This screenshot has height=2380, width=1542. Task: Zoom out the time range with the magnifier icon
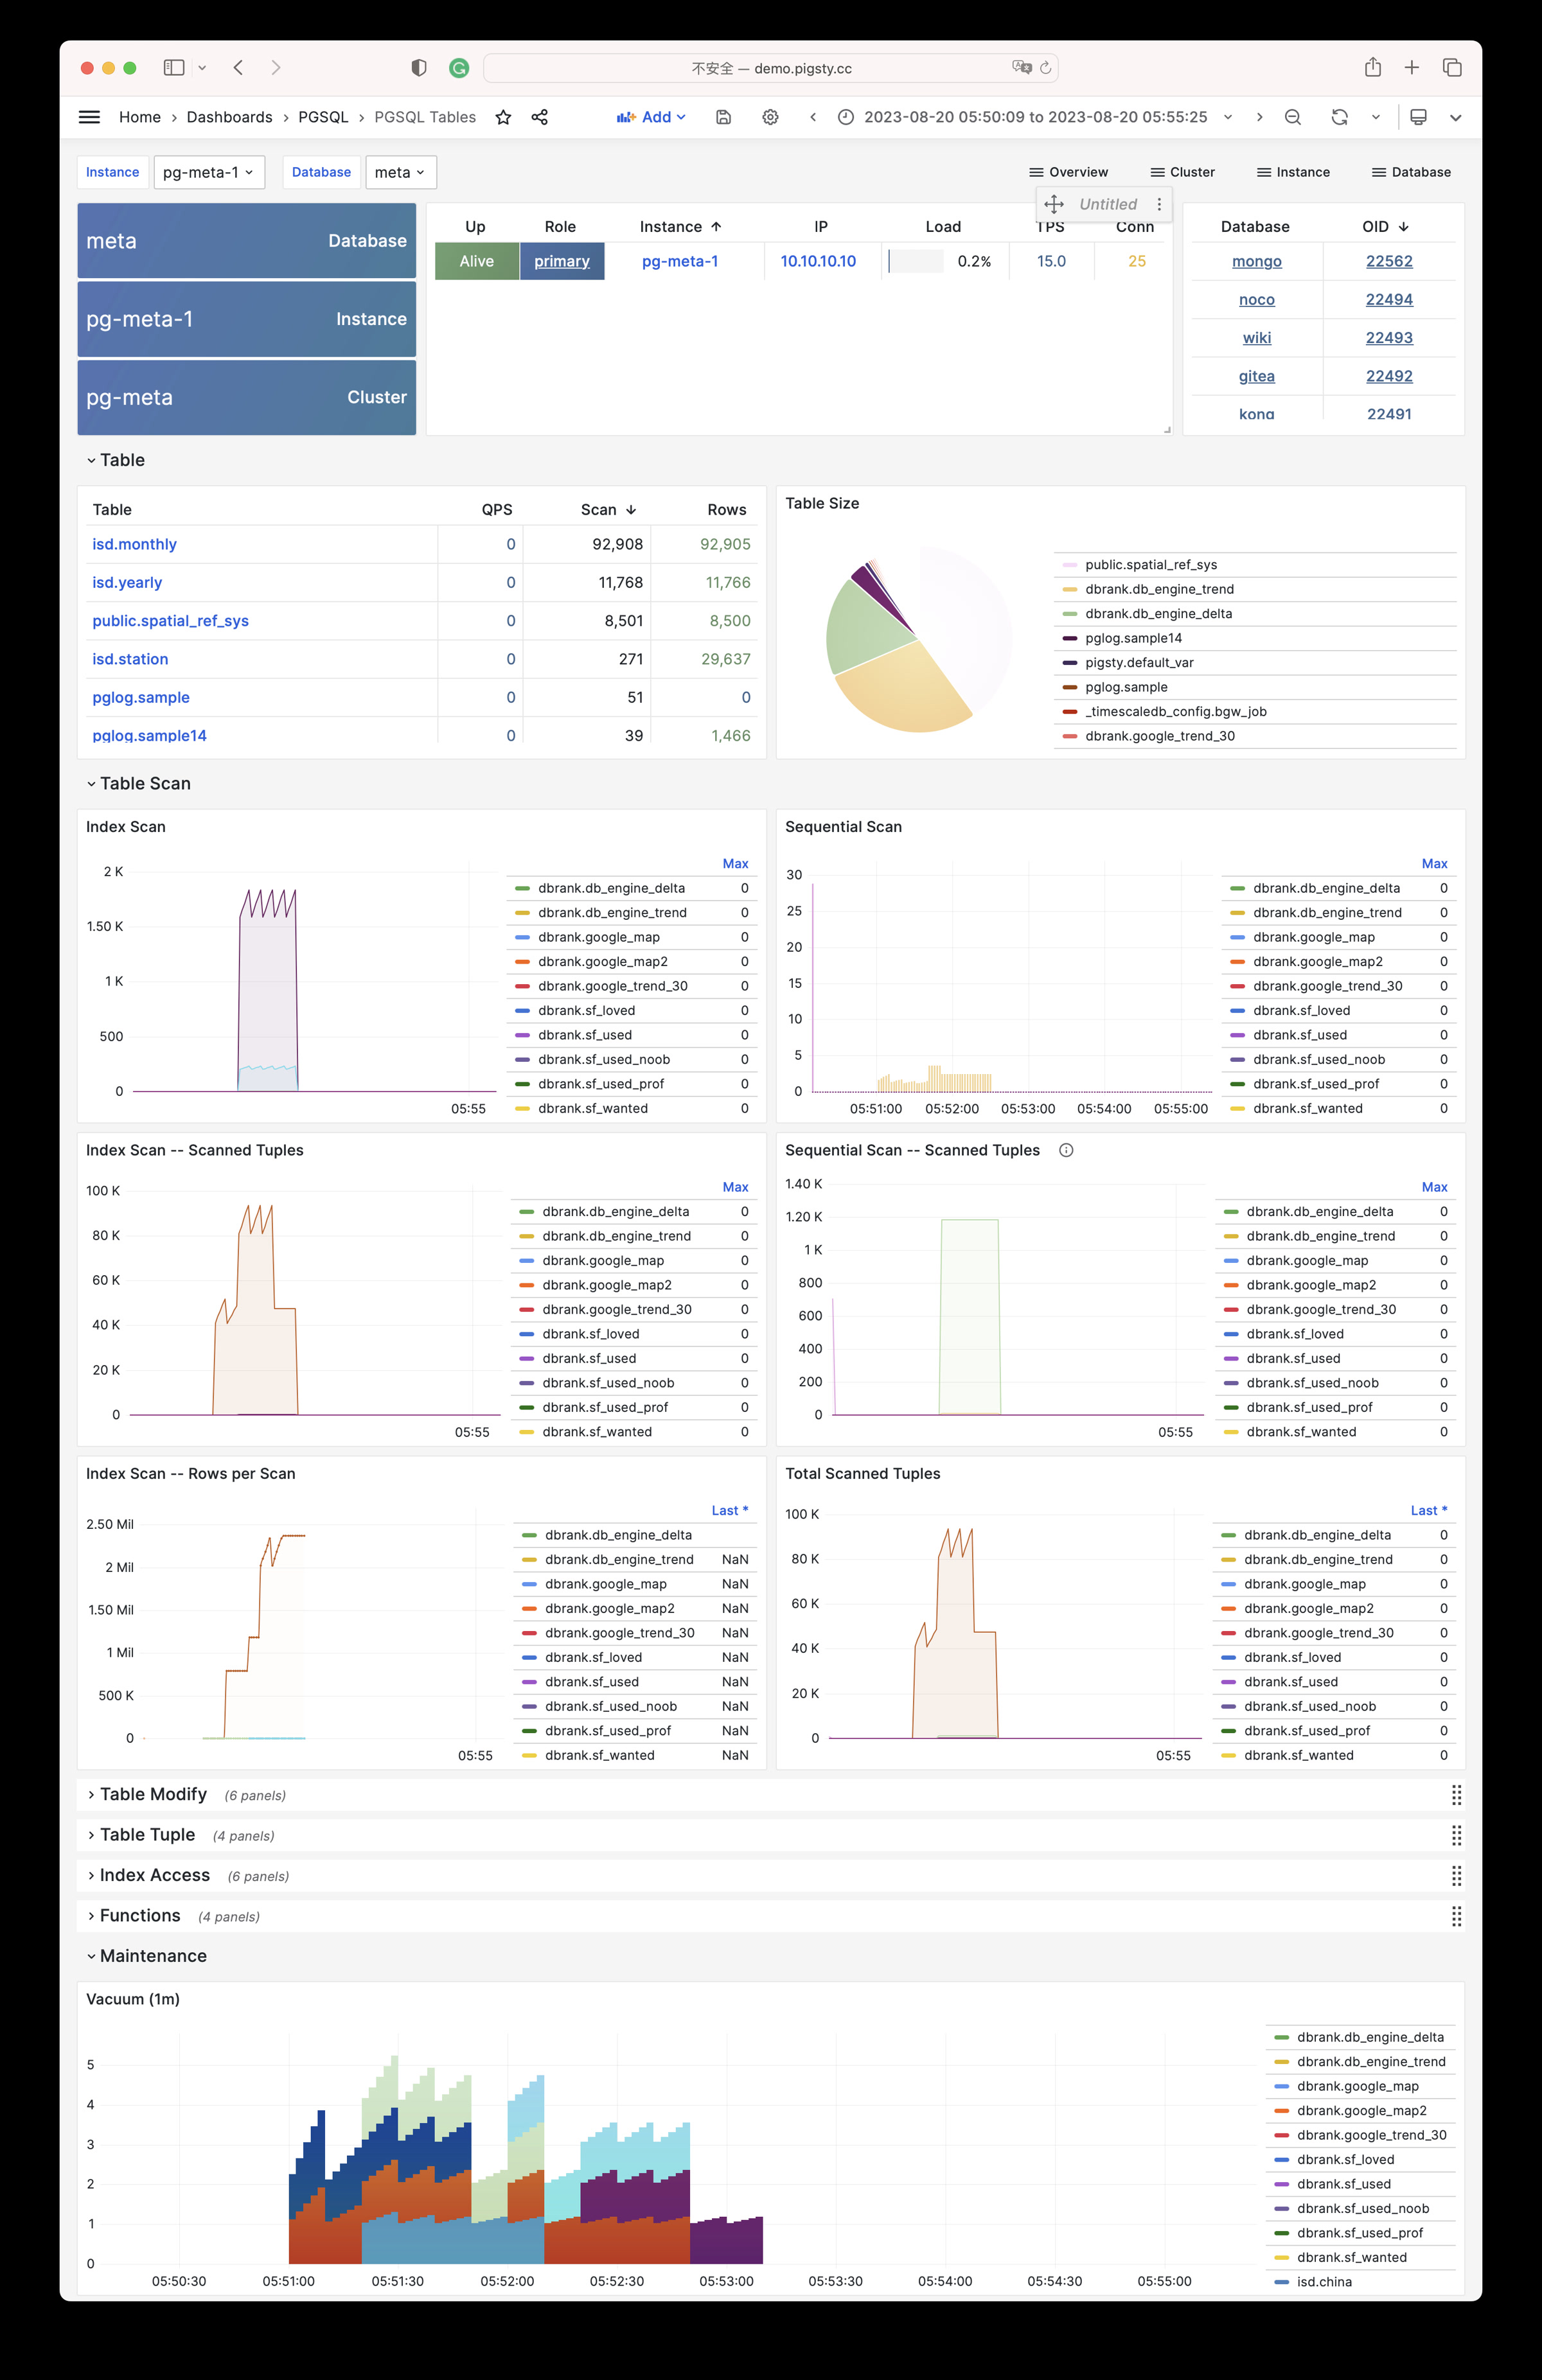tap(1293, 117)
